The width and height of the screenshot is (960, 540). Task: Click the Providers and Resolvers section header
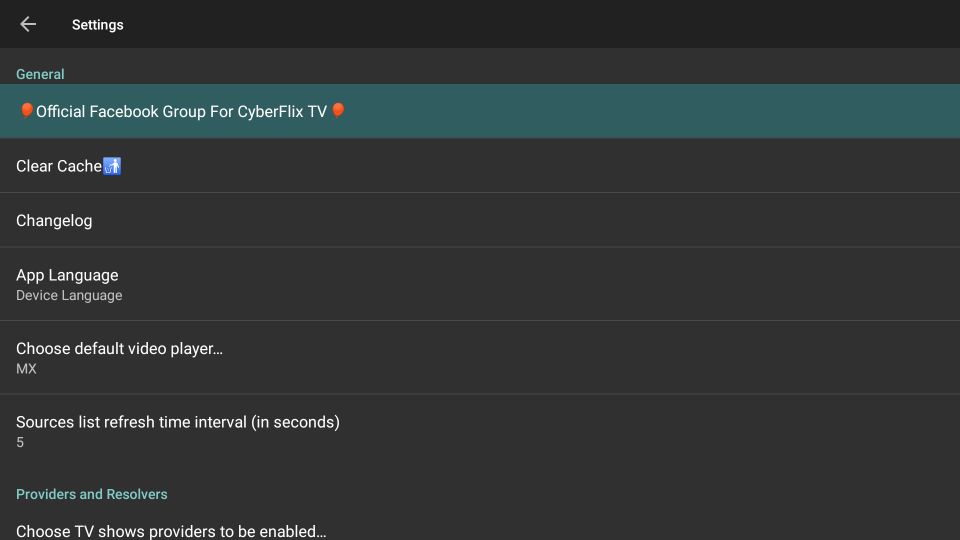click(x=92, y=494)
